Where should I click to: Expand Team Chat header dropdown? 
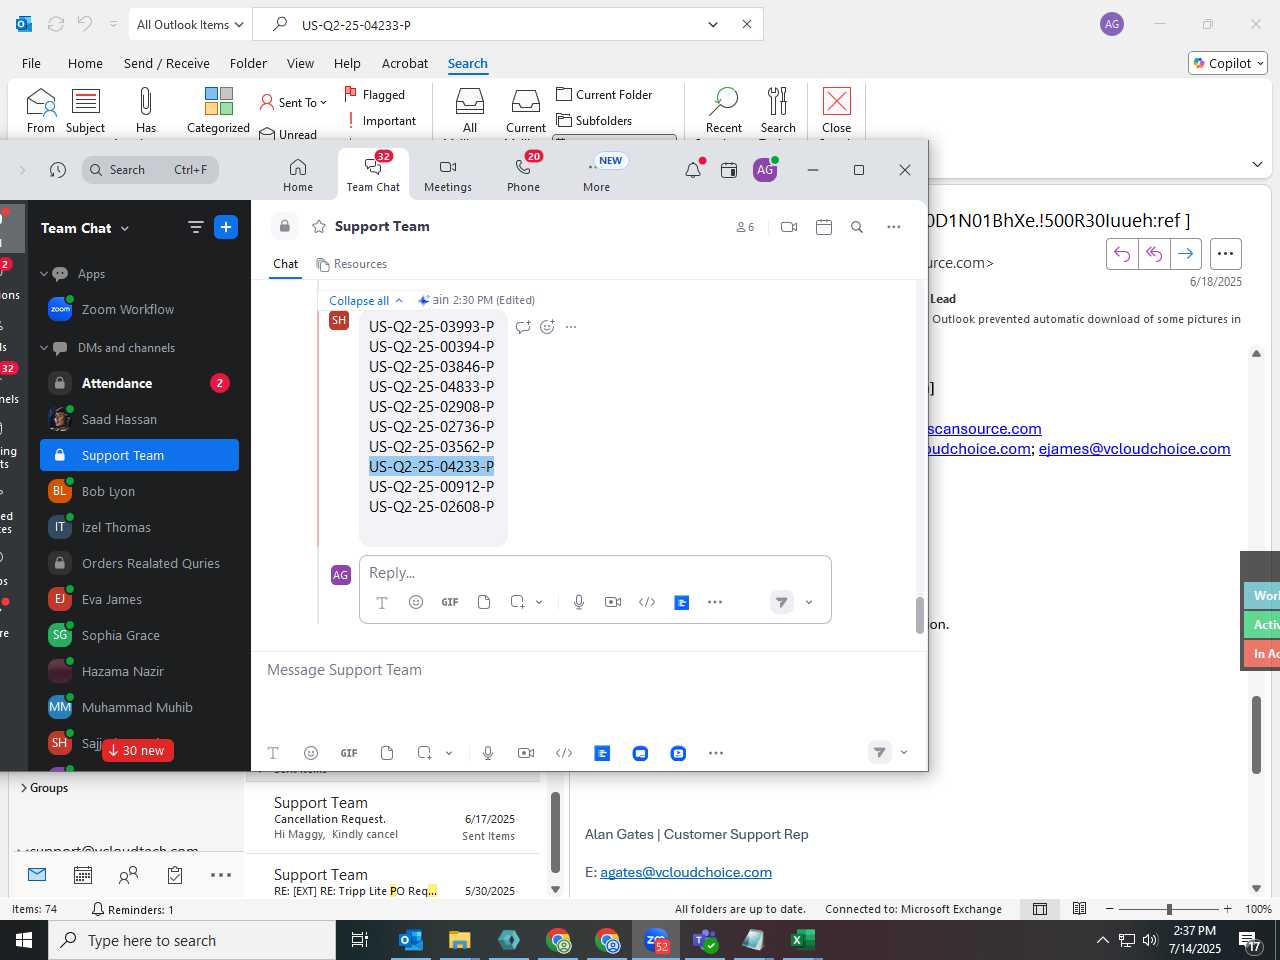(x=125, y=229)
